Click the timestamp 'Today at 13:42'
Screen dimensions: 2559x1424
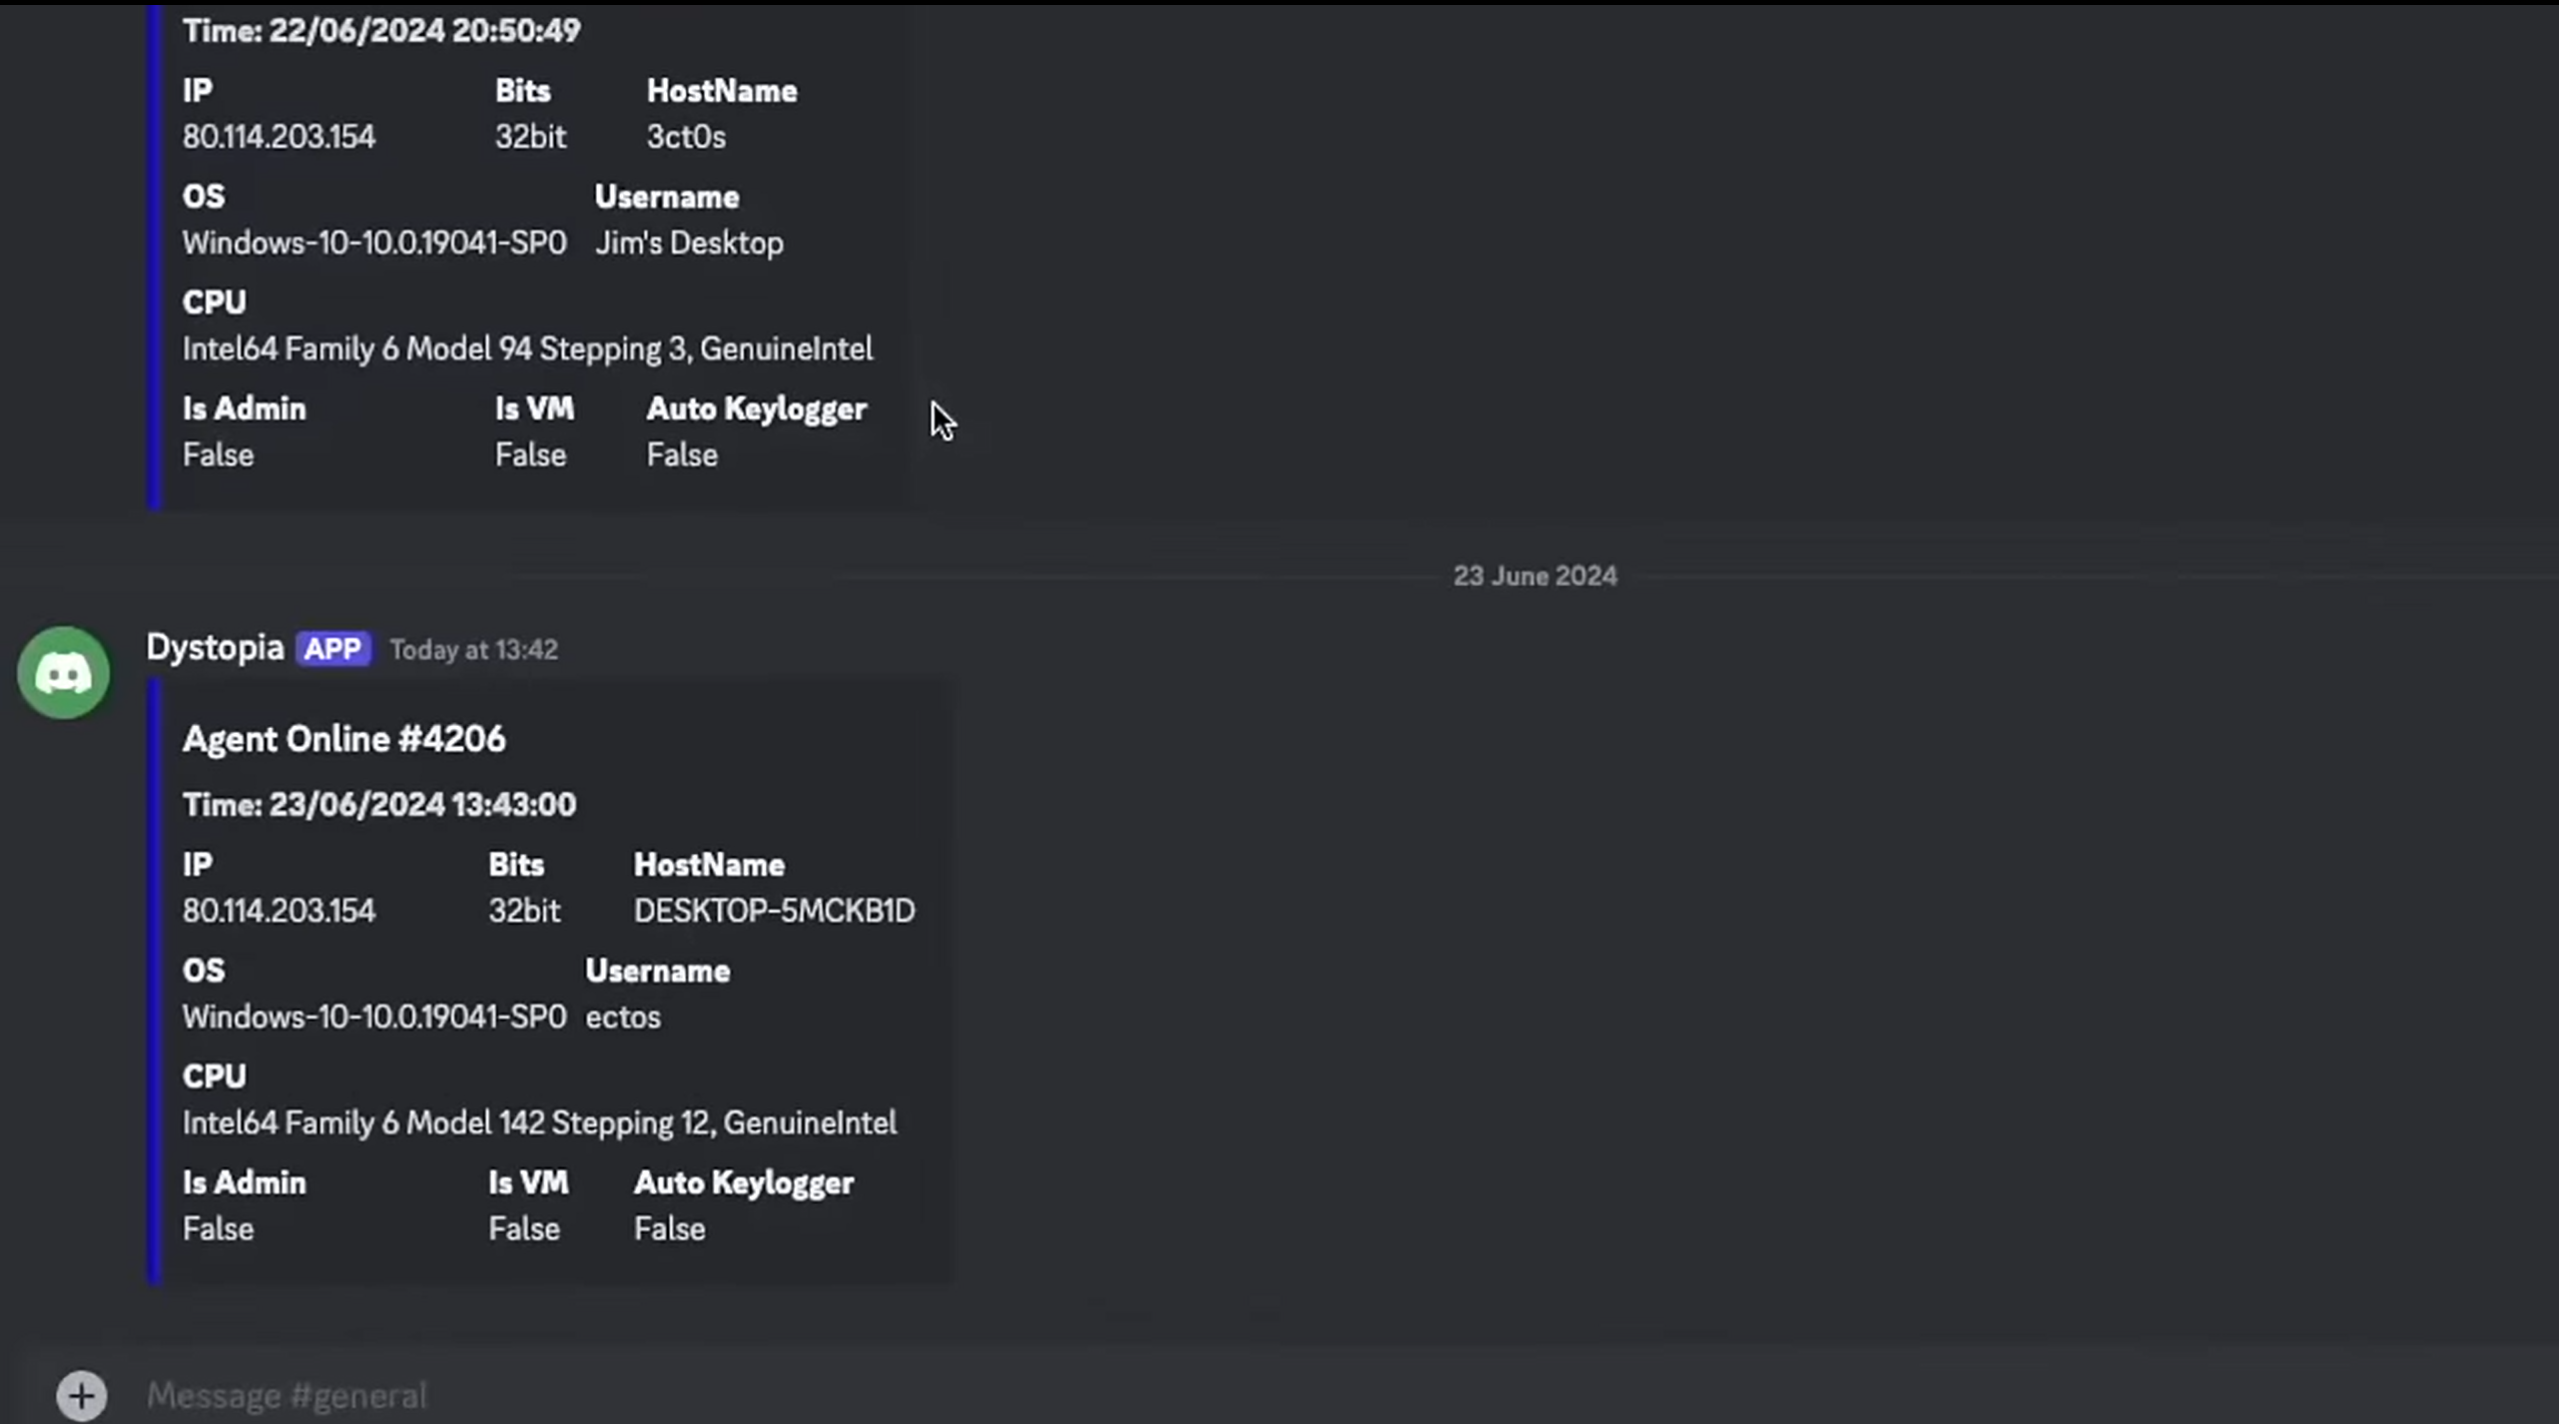(472, 649)
